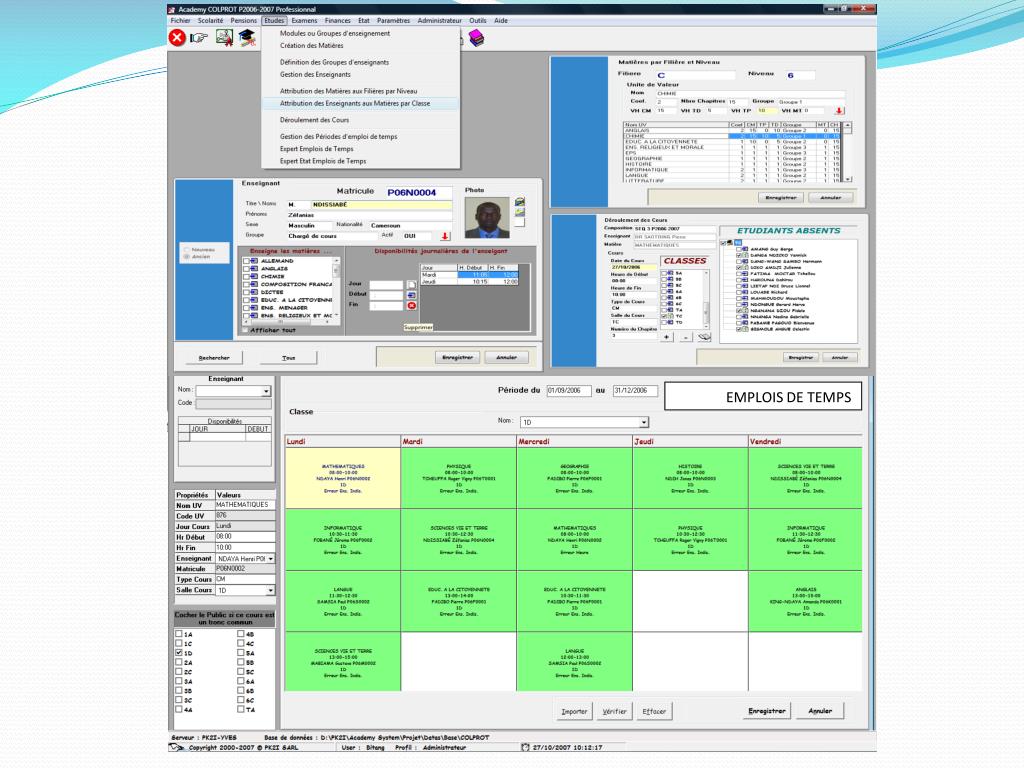The image size is (1024, 768).
Task: Click Enregistrer in the Enseignant panel
Action: click(x=457, y=357)
